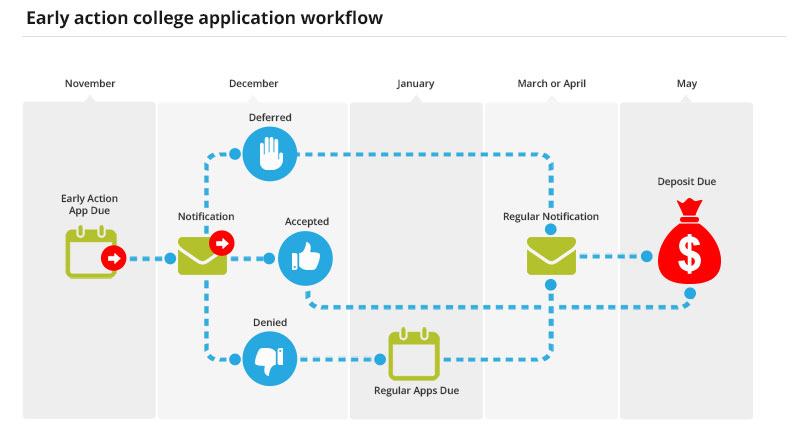Click the red arrow badge on the calendar

pos(113,258)
